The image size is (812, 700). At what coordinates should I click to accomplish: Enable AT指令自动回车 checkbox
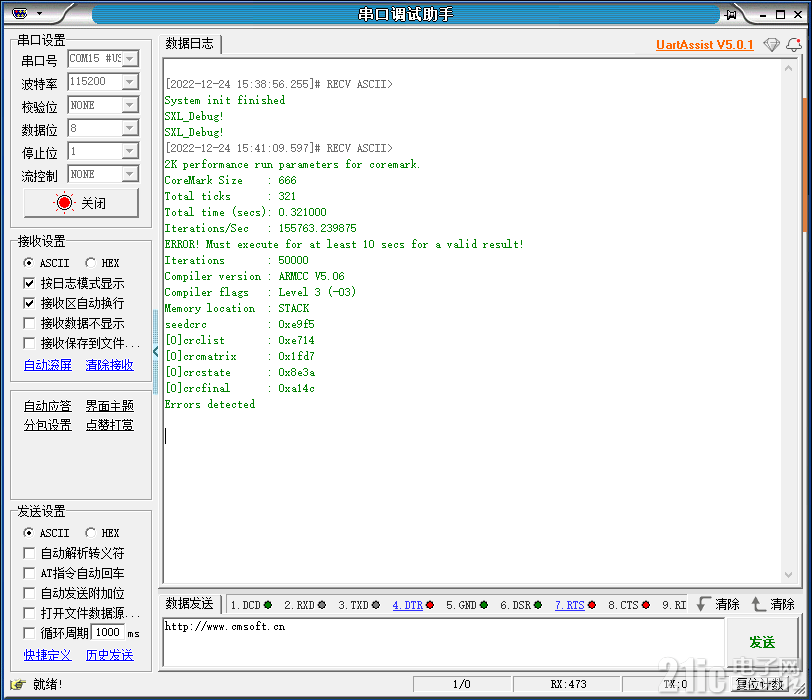click(x=29, y=573)
